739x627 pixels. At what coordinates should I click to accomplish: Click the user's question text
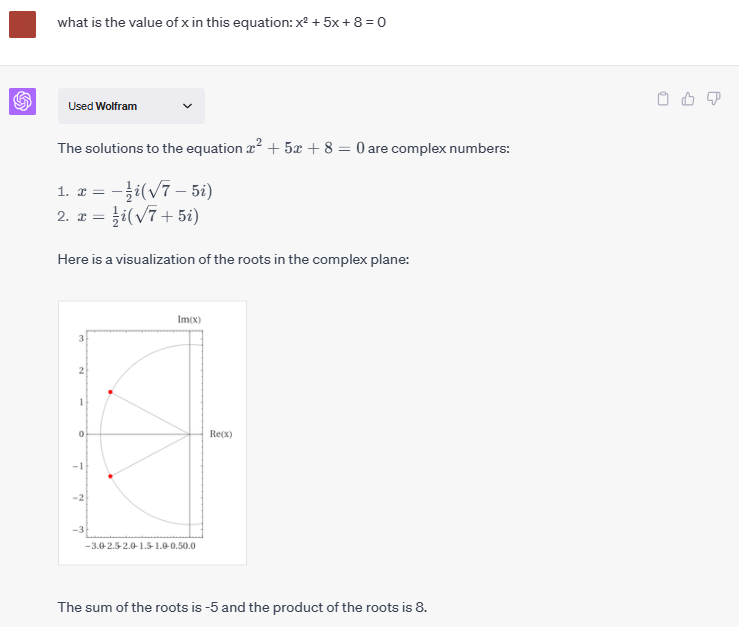coord(222,23)
